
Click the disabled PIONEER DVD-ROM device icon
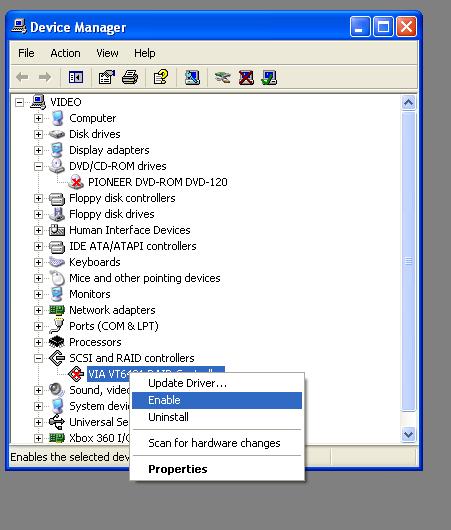pyautogui.click(x=76, y=182)
